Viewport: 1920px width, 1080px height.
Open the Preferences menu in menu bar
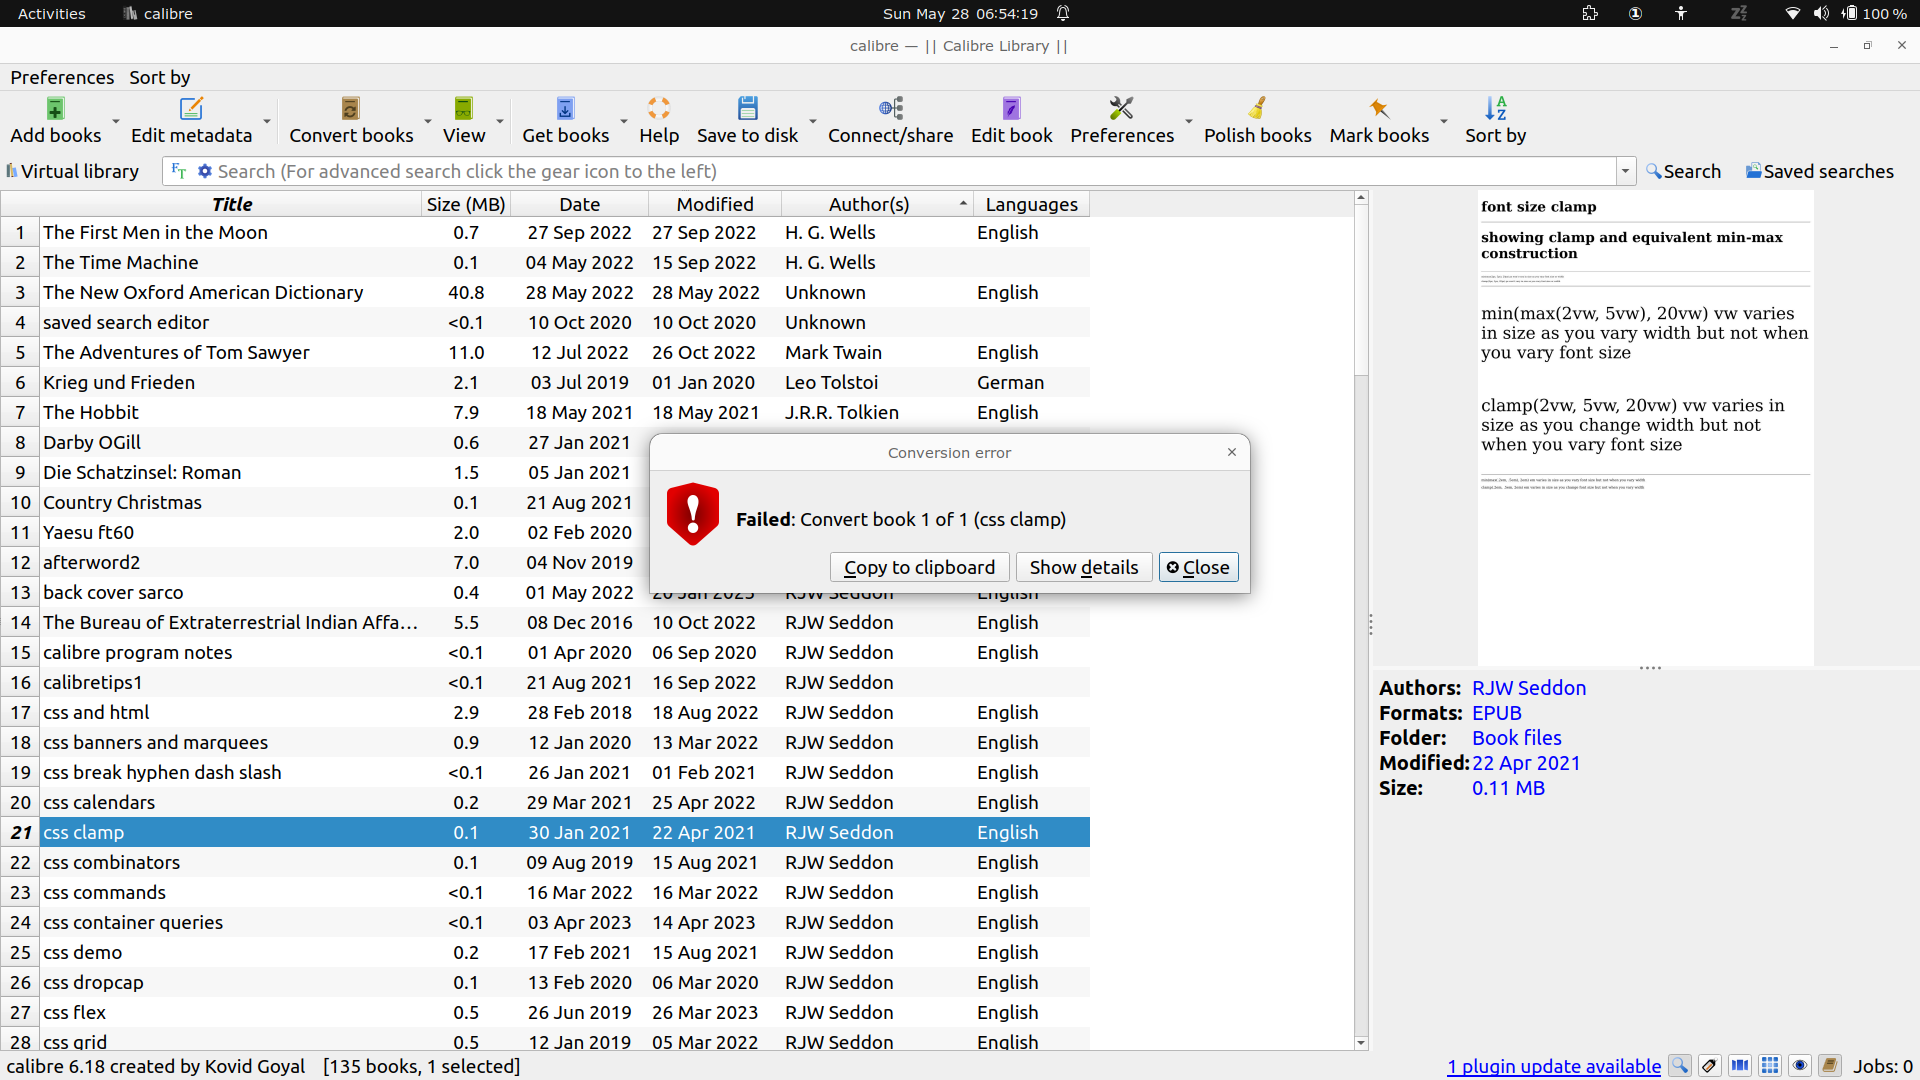(x=62, y=77)
